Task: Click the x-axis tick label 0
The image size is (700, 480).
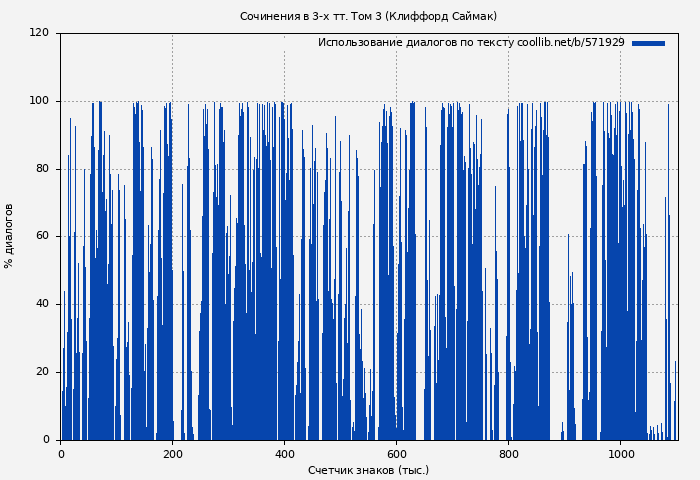Action: coord(61,453)
